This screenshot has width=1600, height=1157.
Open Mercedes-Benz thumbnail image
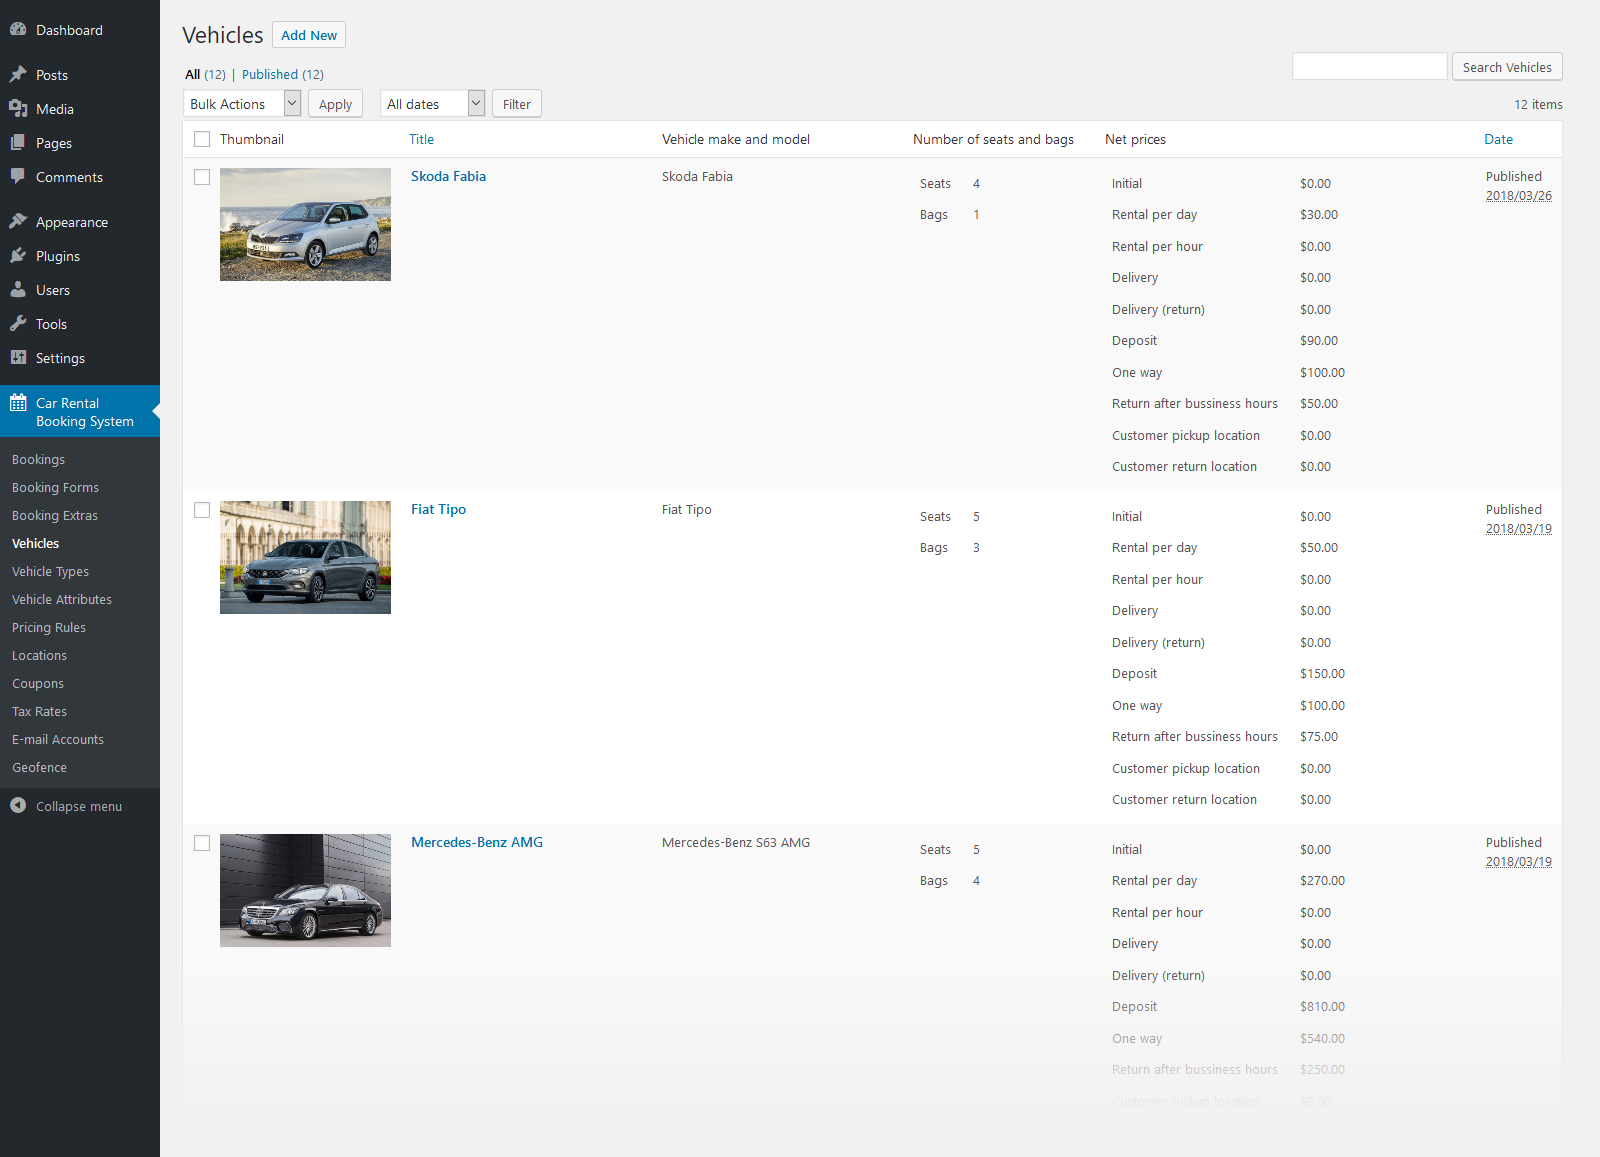pos(305,890)
